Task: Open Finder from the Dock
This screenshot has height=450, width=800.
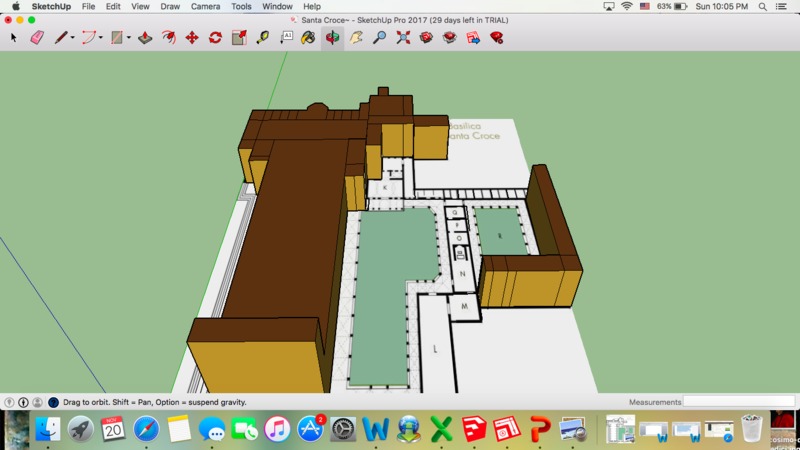Action: pos(48,428)
